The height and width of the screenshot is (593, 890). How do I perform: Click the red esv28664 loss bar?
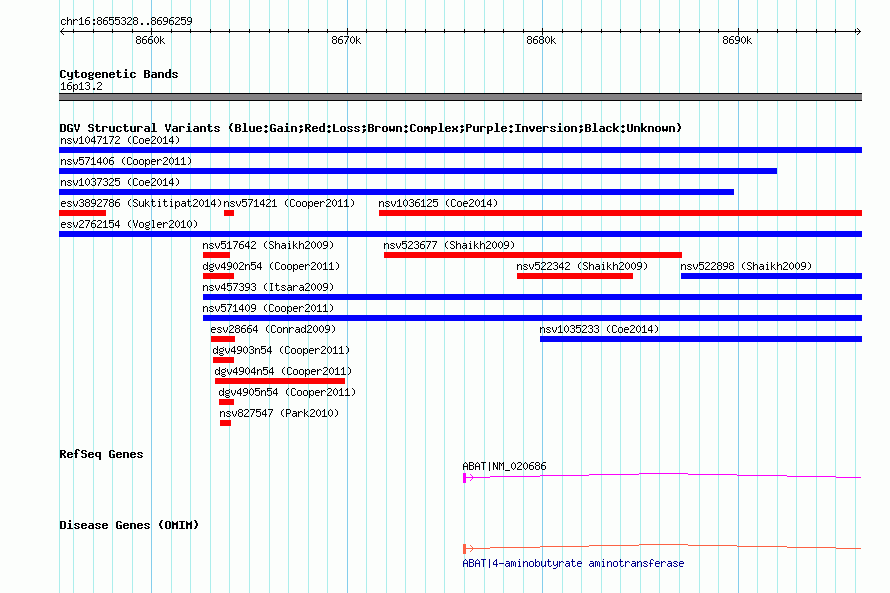pos(222,339)
